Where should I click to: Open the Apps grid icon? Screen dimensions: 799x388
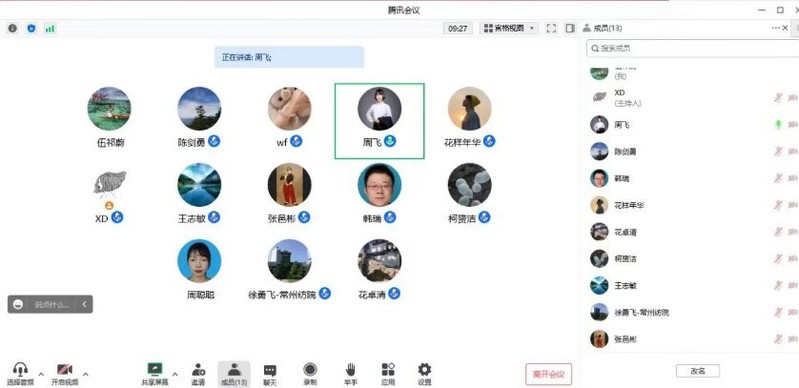(x=388, y=374)
